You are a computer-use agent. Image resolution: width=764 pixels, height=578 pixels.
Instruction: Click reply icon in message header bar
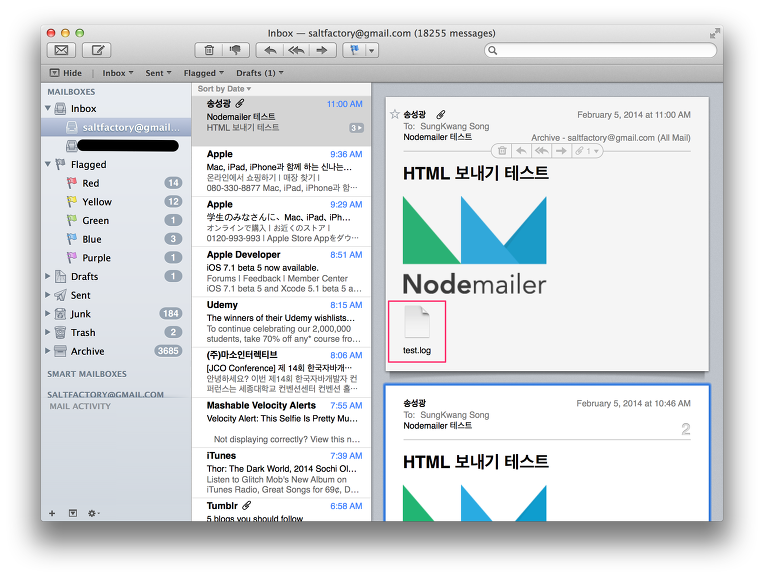pyautogui.click(x=521, y=151)
